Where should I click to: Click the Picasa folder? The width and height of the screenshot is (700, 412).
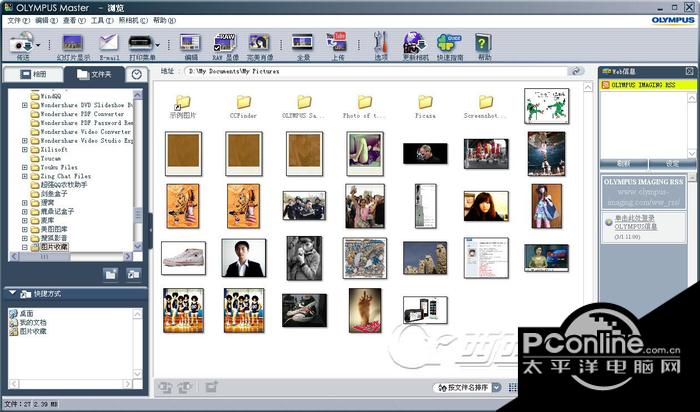tap(425, 107)
